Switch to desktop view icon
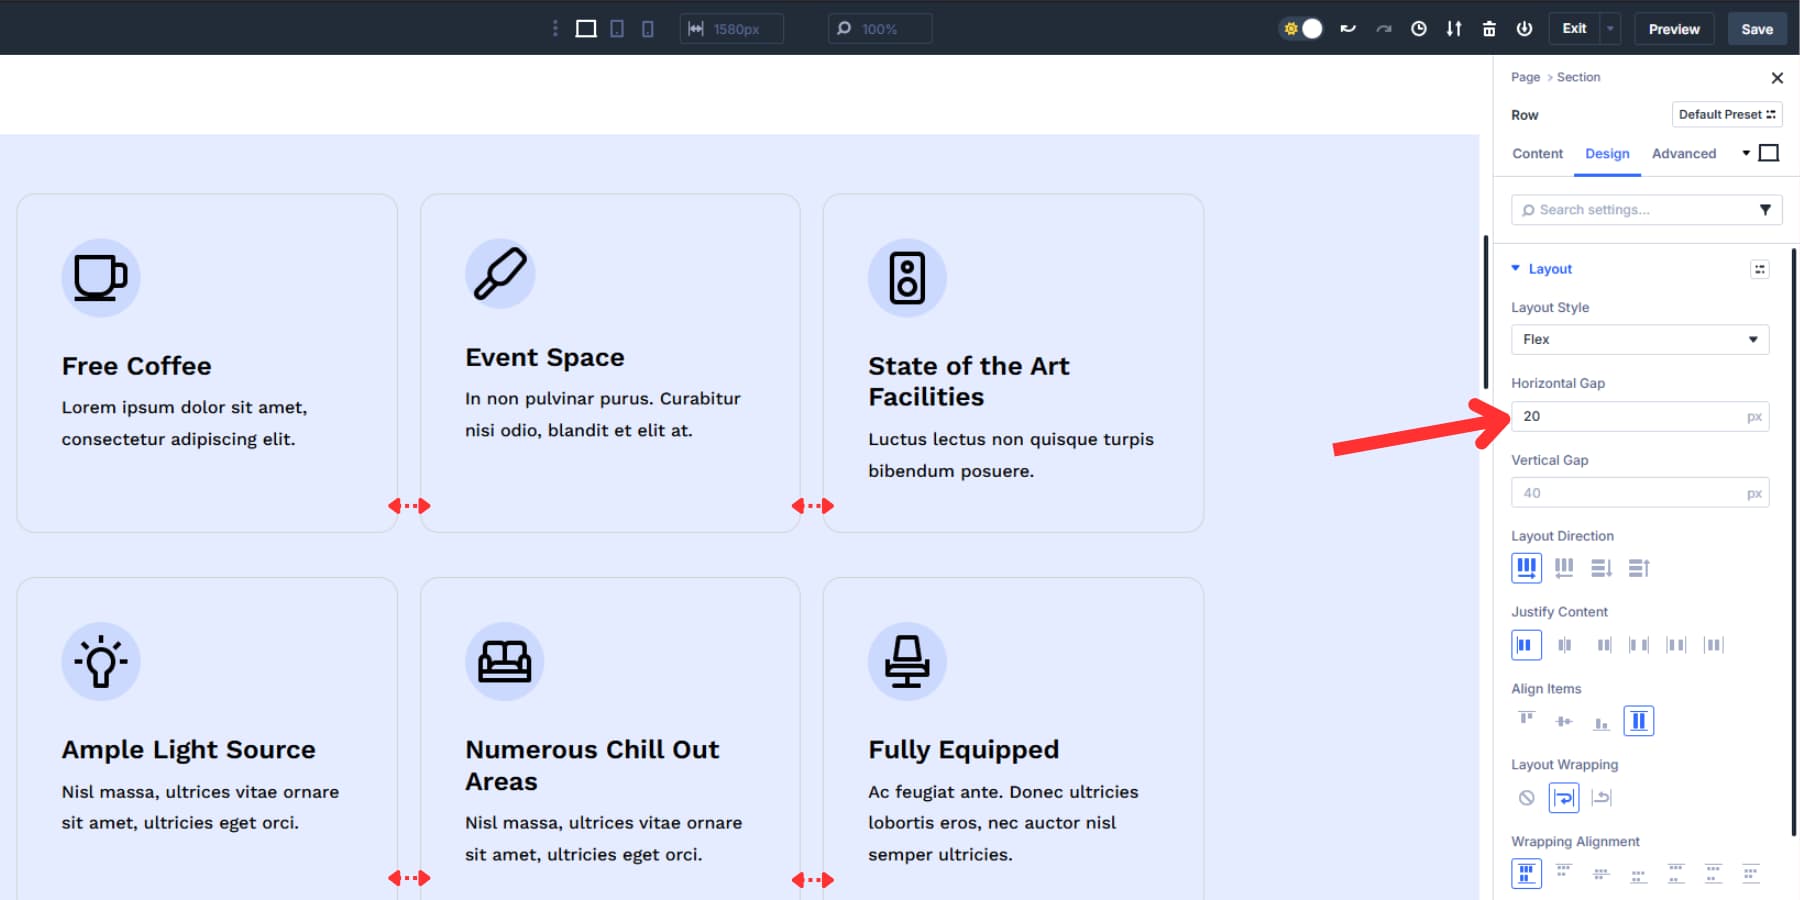Viewport: 1800px width, 900px height. click(x=586, y=29)
